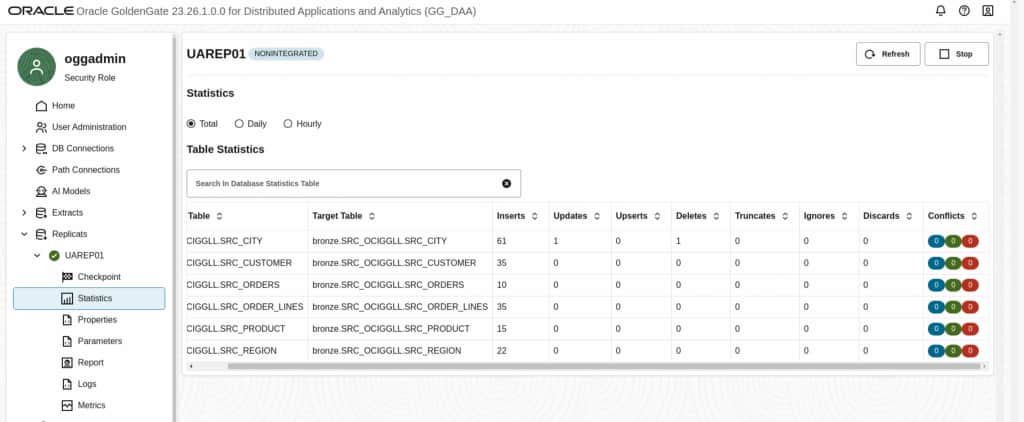Click the user account icon in header
This screenshot has width=1024, height=422.
point(988,11)
